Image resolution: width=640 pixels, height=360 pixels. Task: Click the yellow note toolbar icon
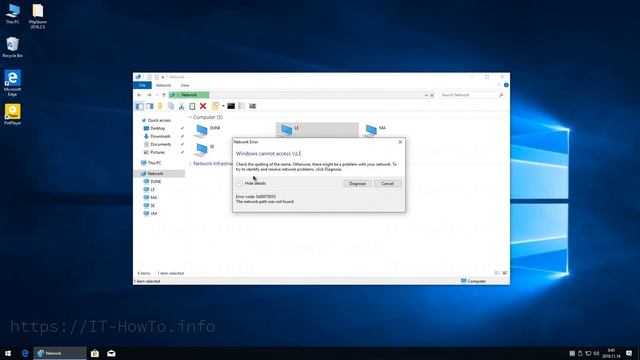(215, 106)
